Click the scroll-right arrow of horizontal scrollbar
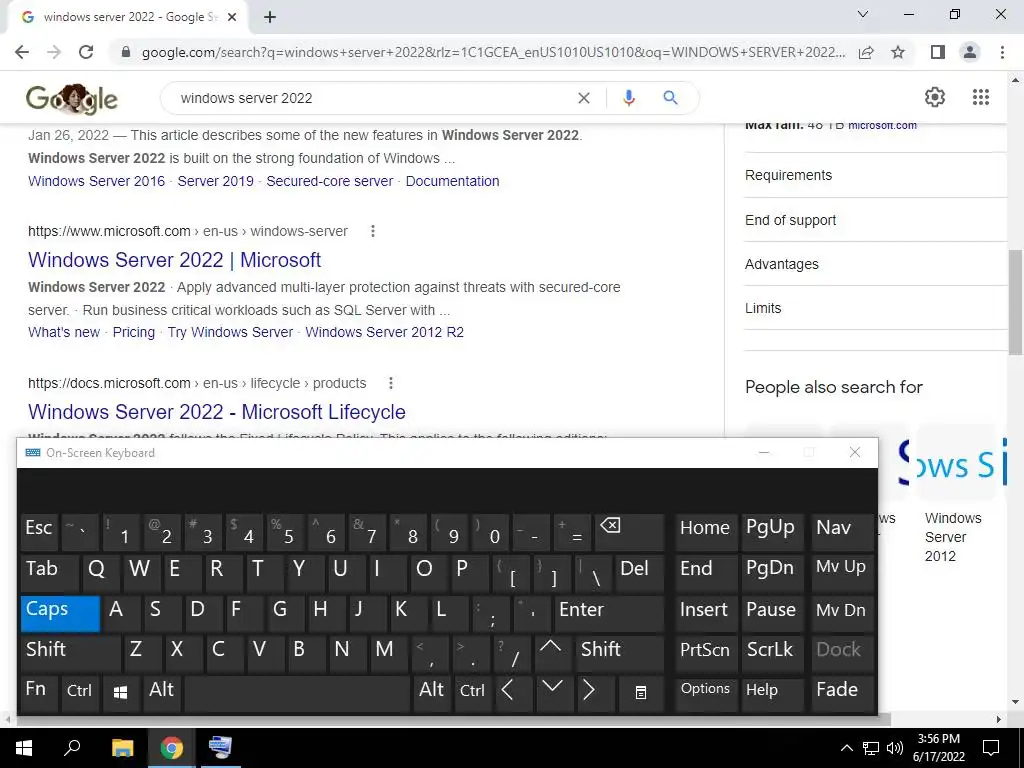Screen dimensions: 1024x768 pyautogui.click(x=999, y=720)
